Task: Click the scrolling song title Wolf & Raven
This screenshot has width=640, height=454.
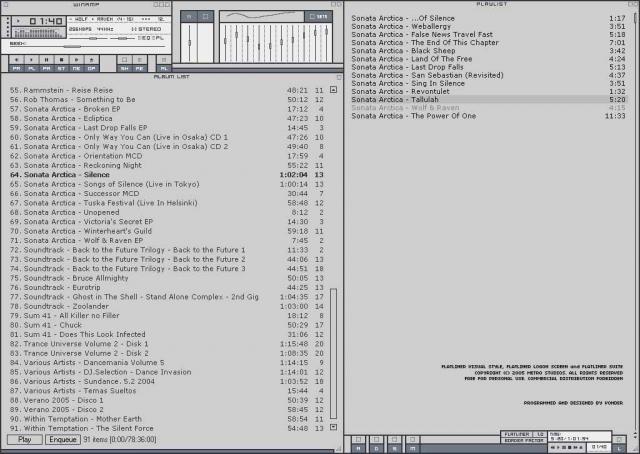Action: pyautogui.click(x=117, y=19)
